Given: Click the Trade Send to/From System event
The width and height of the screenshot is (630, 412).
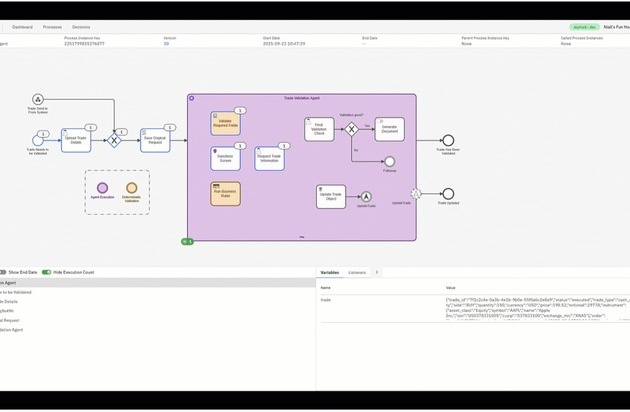Looking at the screenshot, I should click(38, 99).
